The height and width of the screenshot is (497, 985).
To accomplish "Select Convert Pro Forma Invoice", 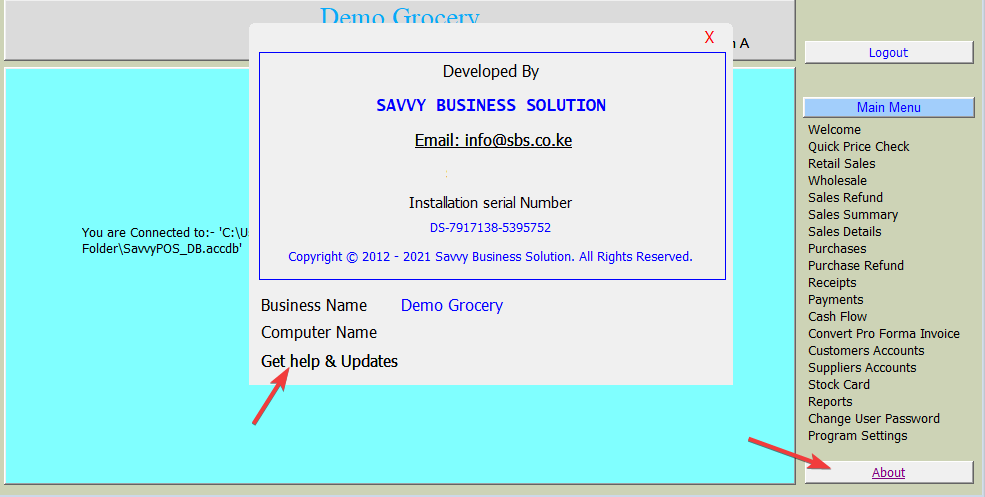I will 883,334.
